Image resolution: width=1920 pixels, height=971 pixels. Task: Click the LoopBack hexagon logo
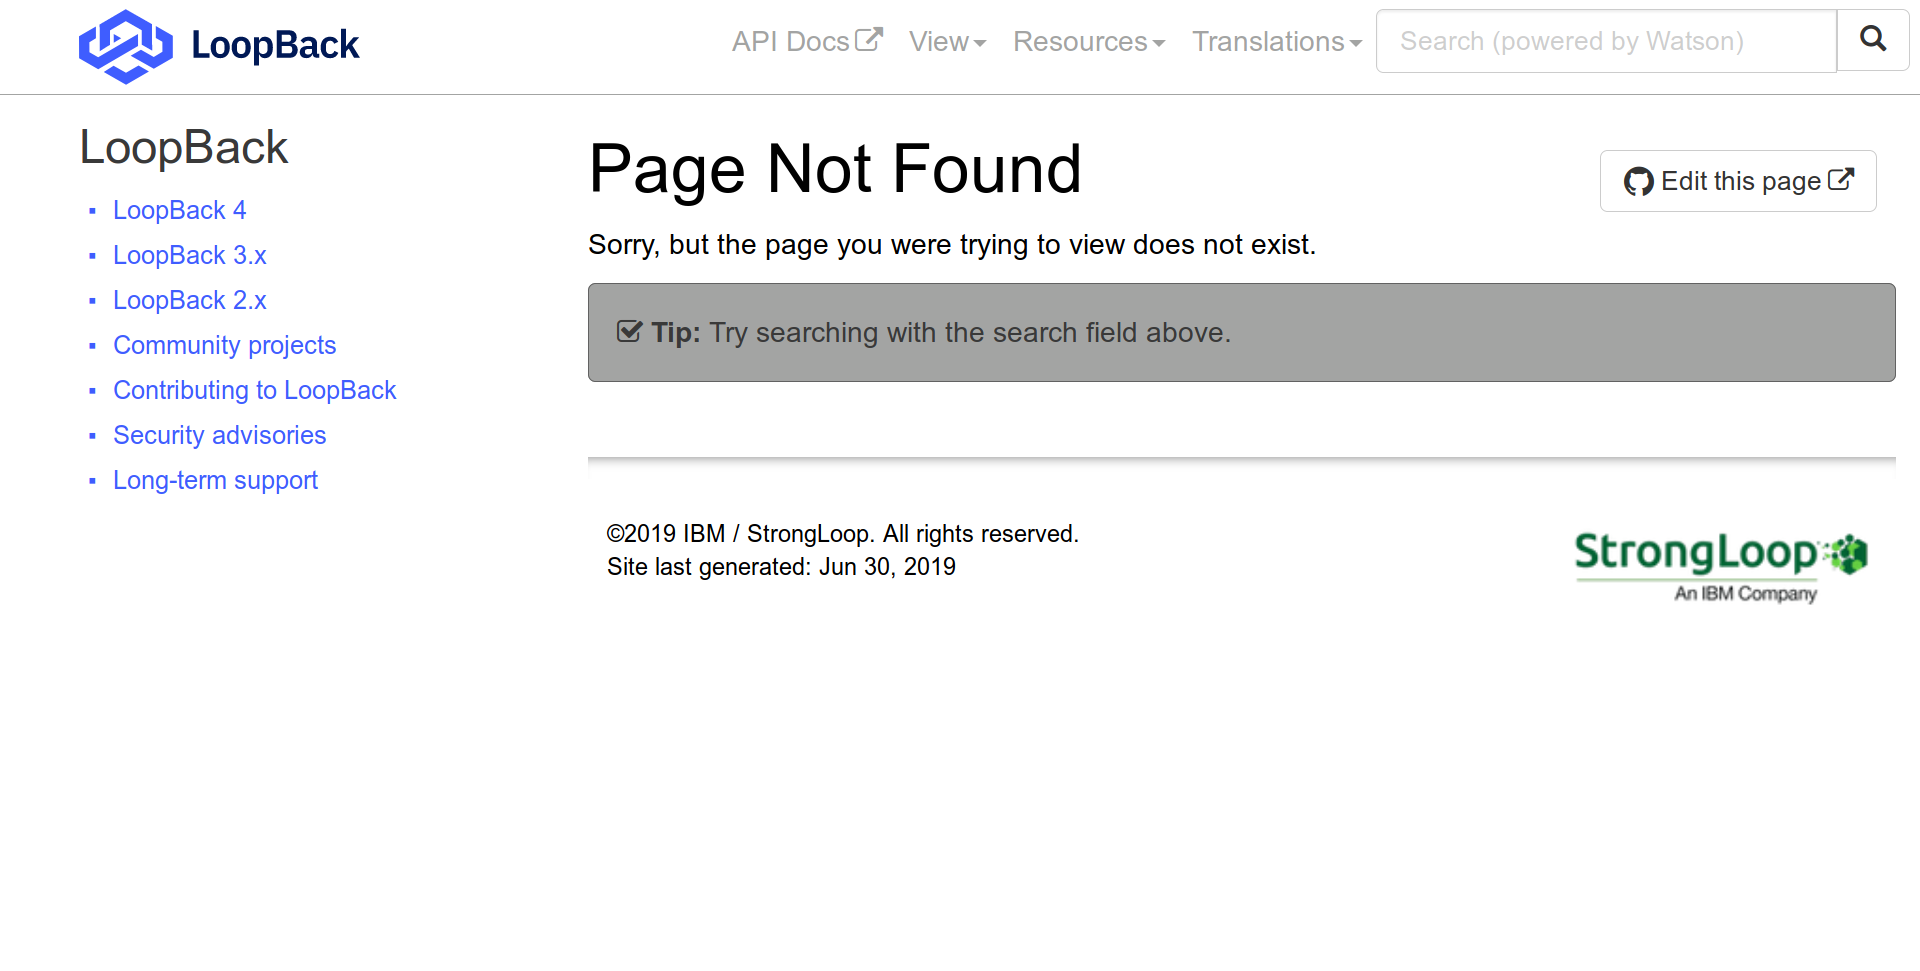tap(124, 45)
